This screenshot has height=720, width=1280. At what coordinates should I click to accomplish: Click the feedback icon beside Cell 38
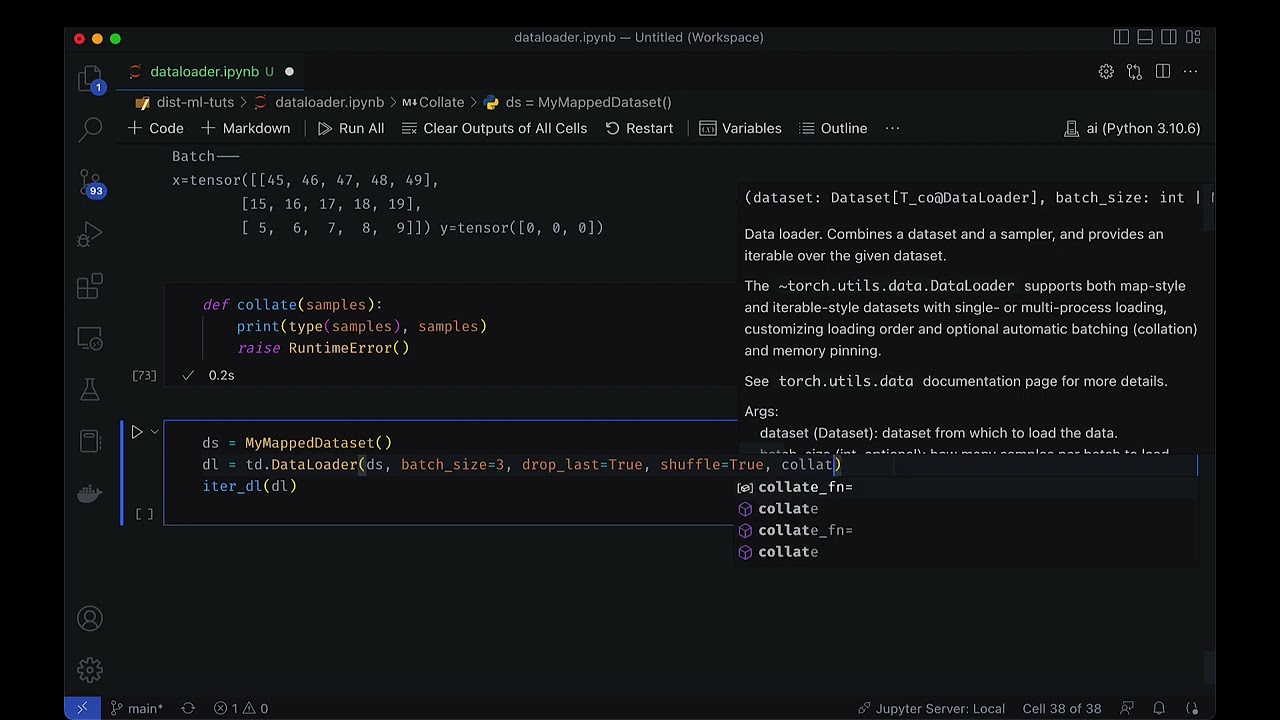[1127, 708]
